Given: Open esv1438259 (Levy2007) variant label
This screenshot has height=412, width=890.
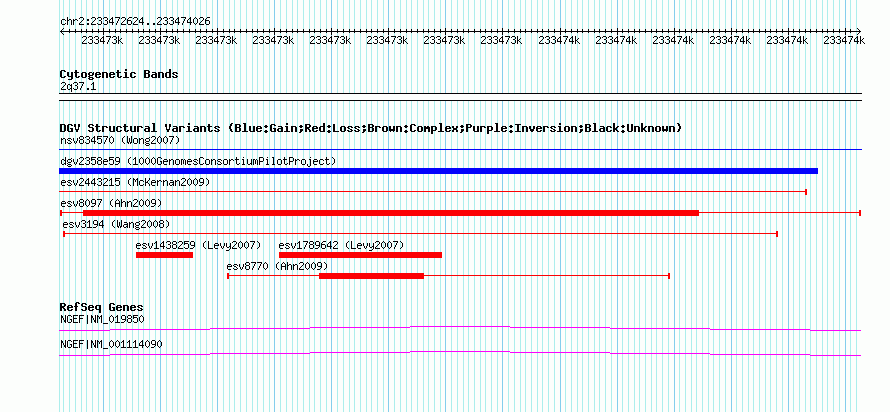Looking at the screenshot, I should (198, 245).
